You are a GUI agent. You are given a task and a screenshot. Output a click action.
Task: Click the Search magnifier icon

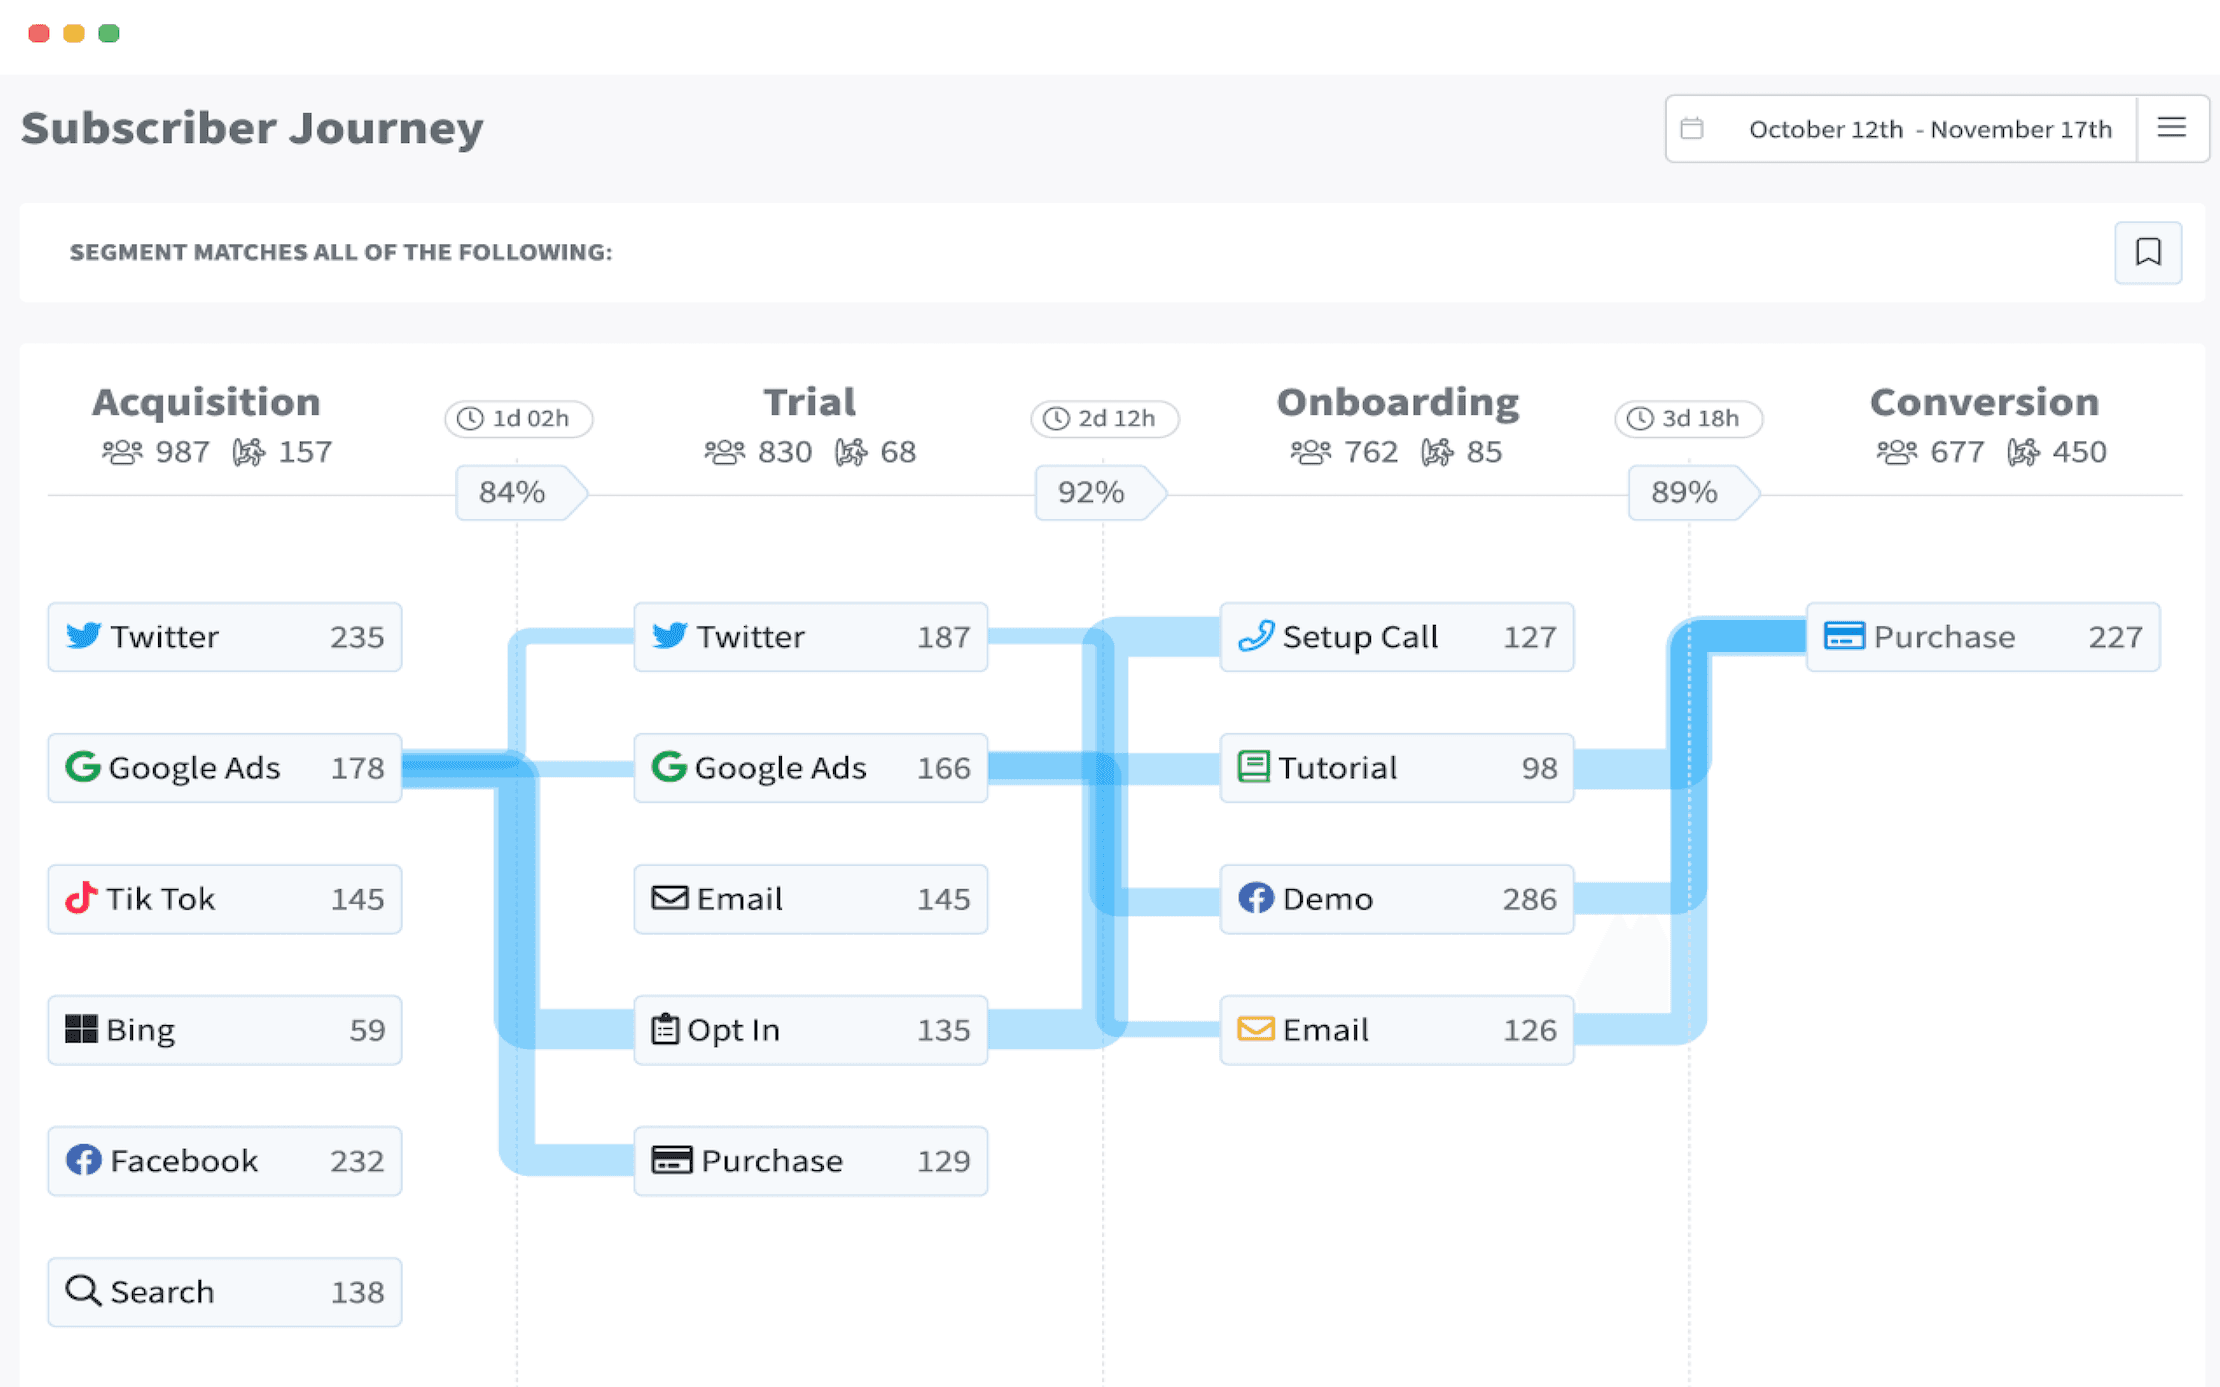(x=83, y=1291)
